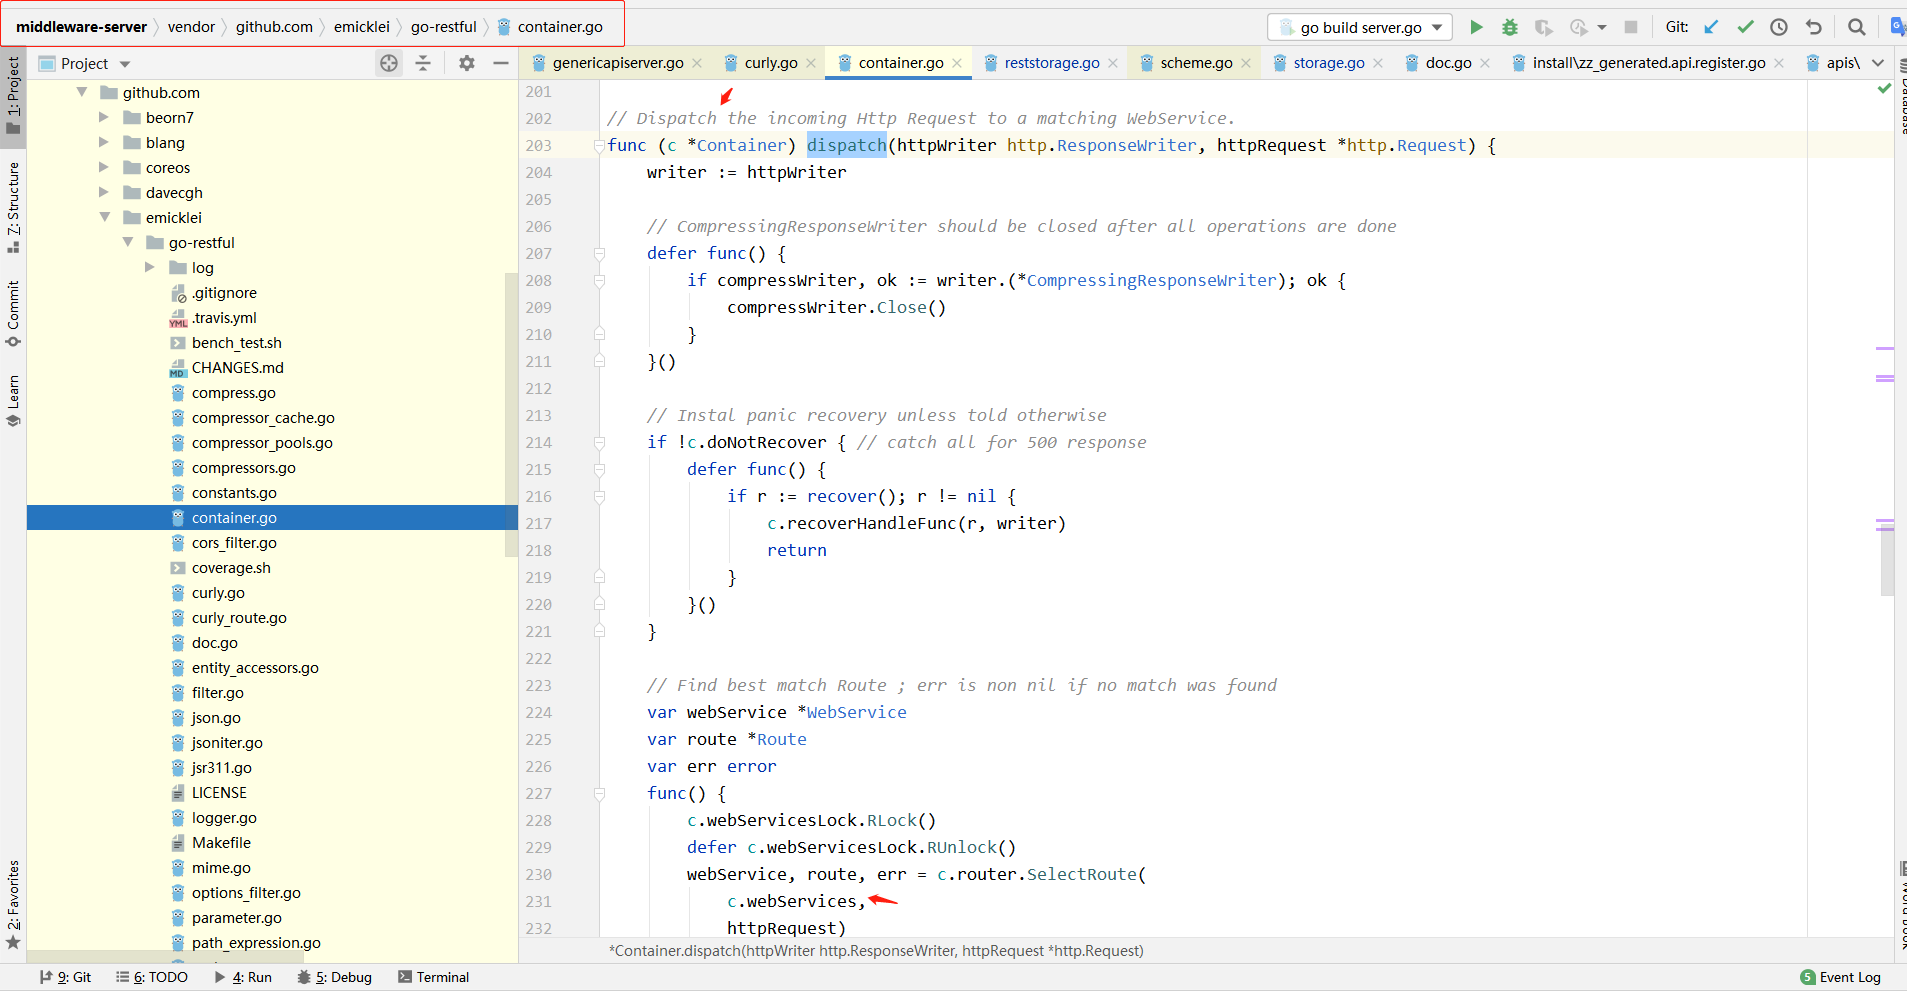The image size is (1907, 991).
Task: Switch to the reststorage.go editor tab
Action: click(1051, 63)
